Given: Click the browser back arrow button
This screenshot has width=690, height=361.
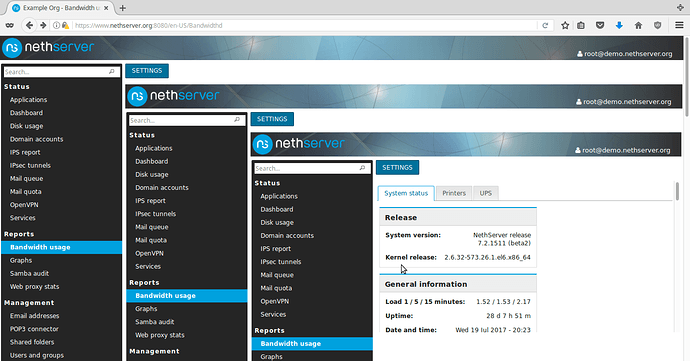Looking at the screenshot, I should pyautogui.click(x=29, y=26).
